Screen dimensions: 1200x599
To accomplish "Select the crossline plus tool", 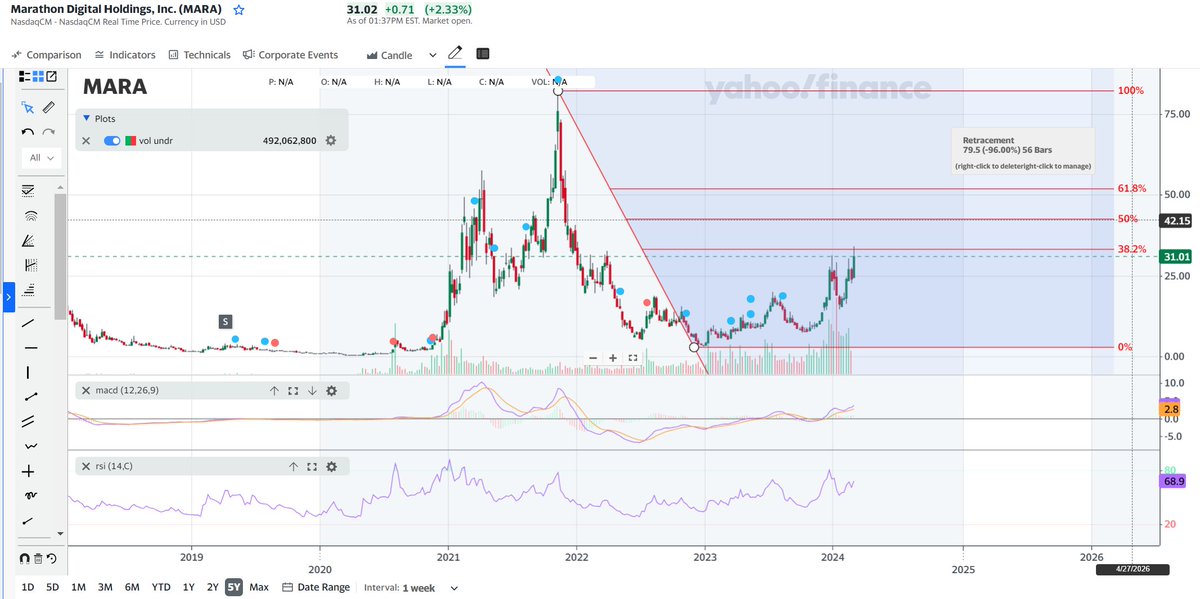I will (x=28, y=471).
